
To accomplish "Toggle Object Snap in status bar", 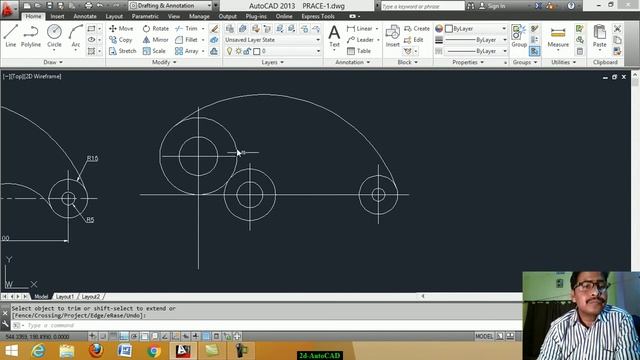I will pyautogui.click(x=144, y=336).
